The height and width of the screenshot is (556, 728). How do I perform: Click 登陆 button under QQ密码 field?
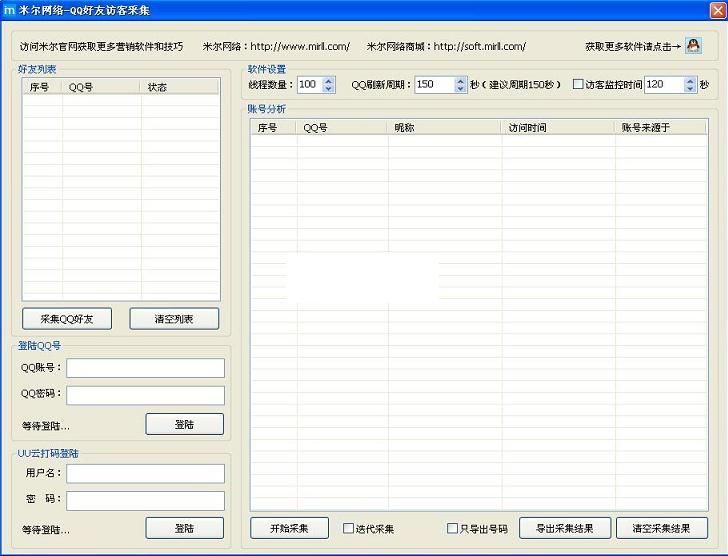(x=184, y=424)
